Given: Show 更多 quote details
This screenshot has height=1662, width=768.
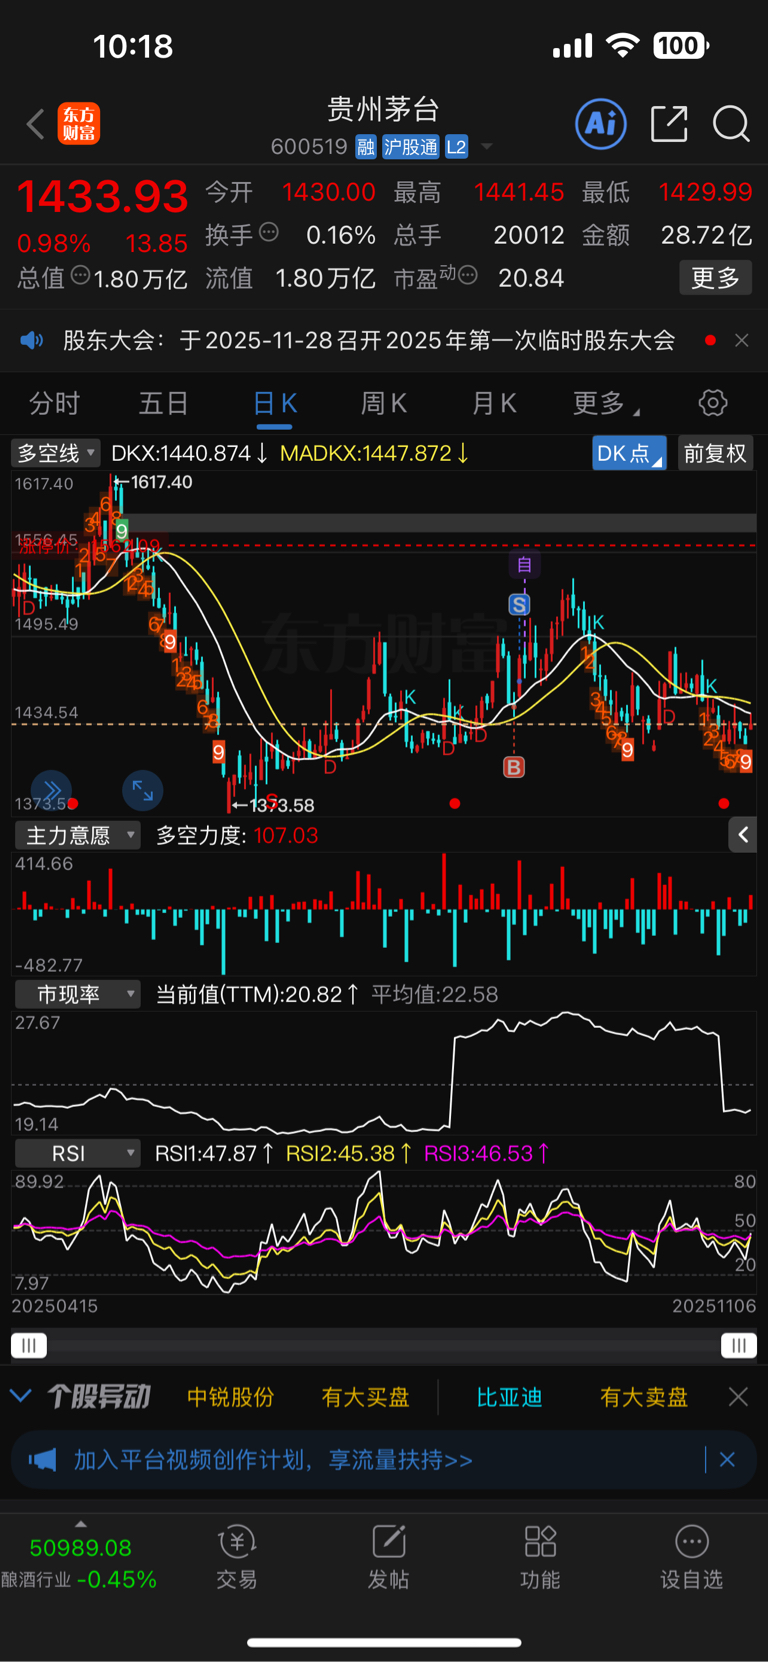Looking at the screenshot, I should click(x=715, y=278).
